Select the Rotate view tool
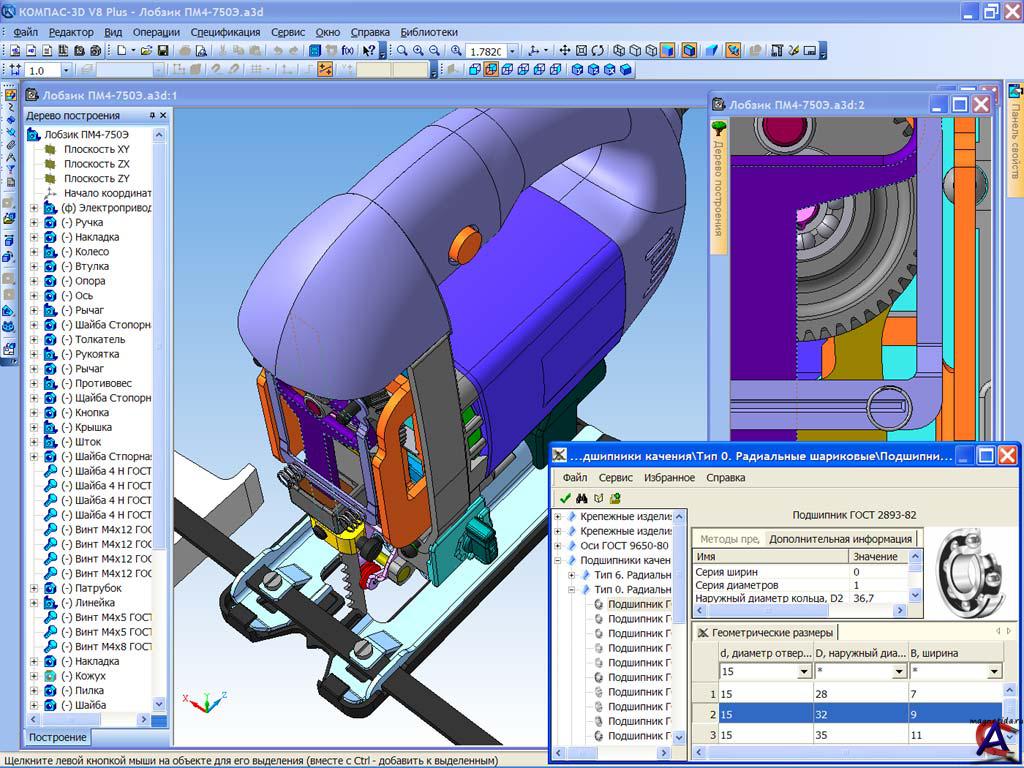Viewport: 1024px width, 768px height. coord(597,50)
